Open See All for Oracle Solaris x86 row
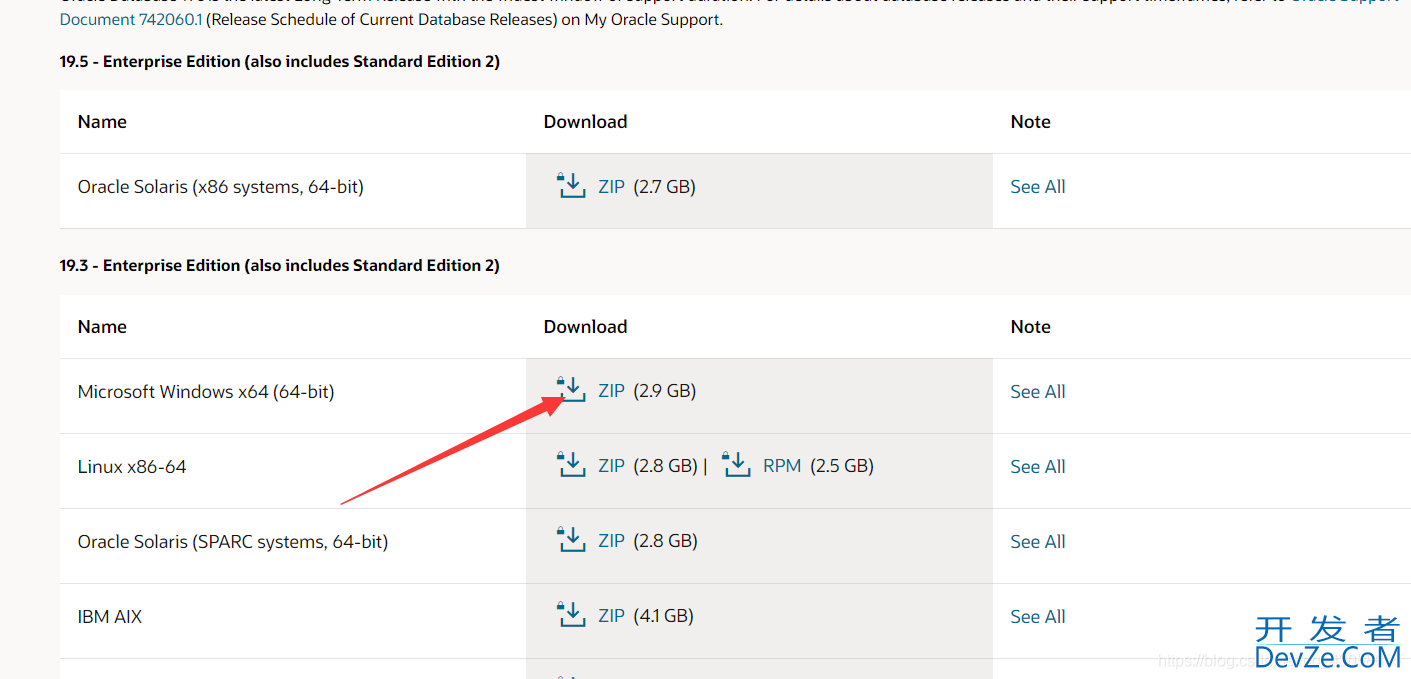The height and width of the screenshot is (679, 1411). (1038, 186)
